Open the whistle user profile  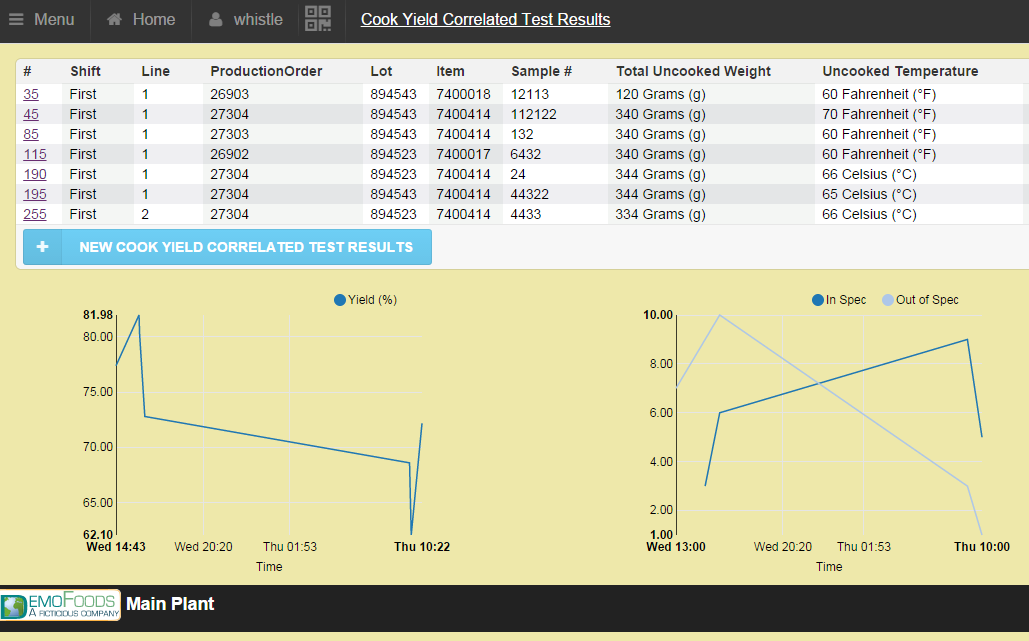[x=246, y=20]
